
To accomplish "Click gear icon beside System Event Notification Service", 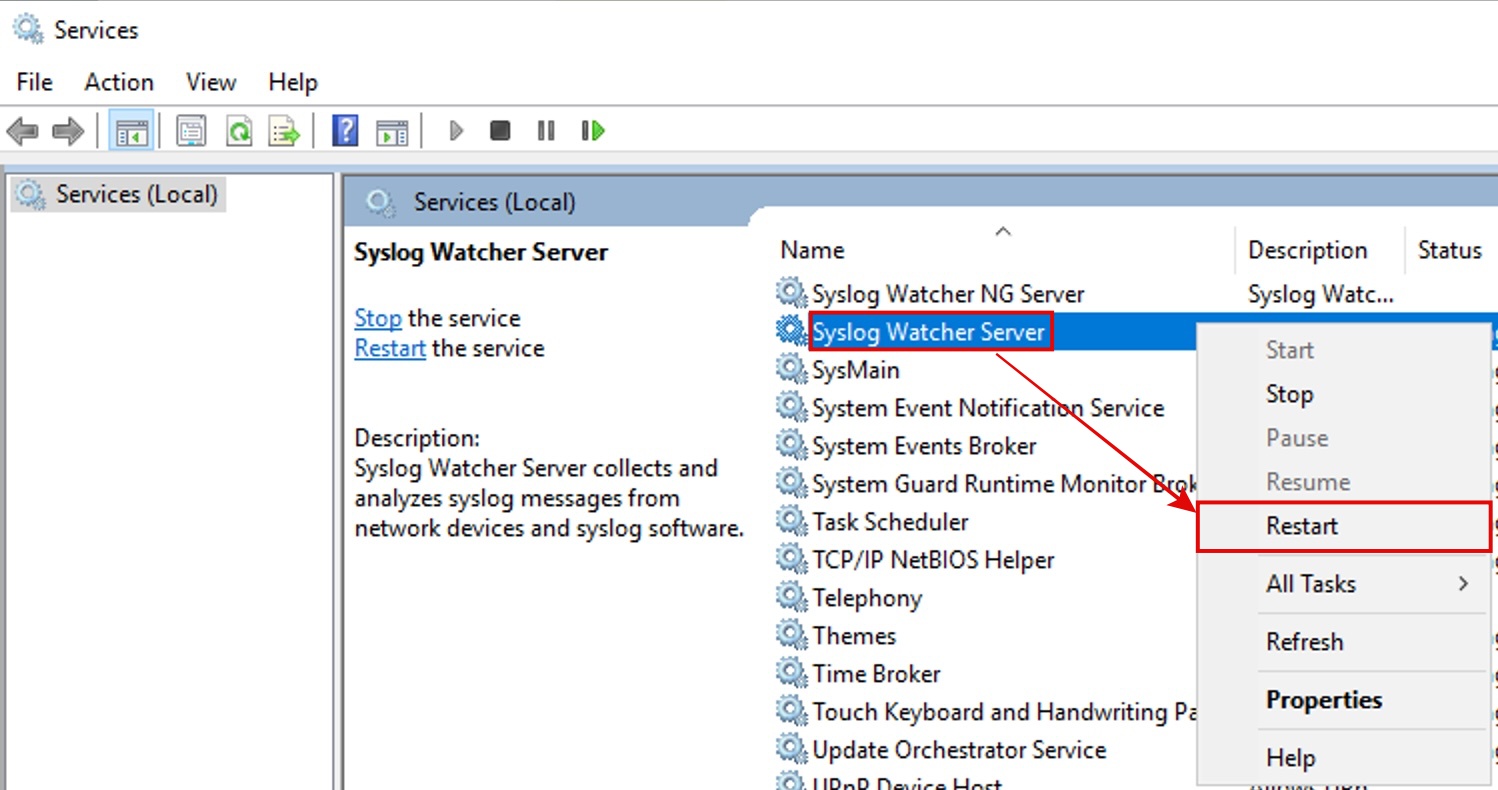I will pyautogui.click(x=791, y=407).
